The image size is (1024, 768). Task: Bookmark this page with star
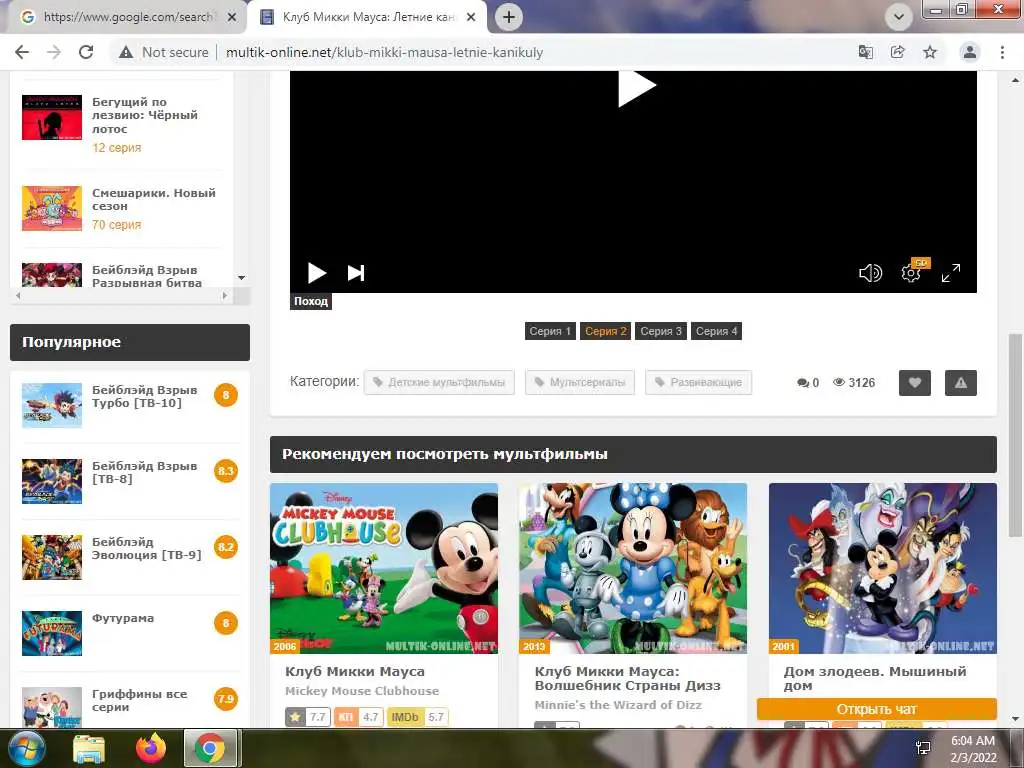tap(930, 52)
